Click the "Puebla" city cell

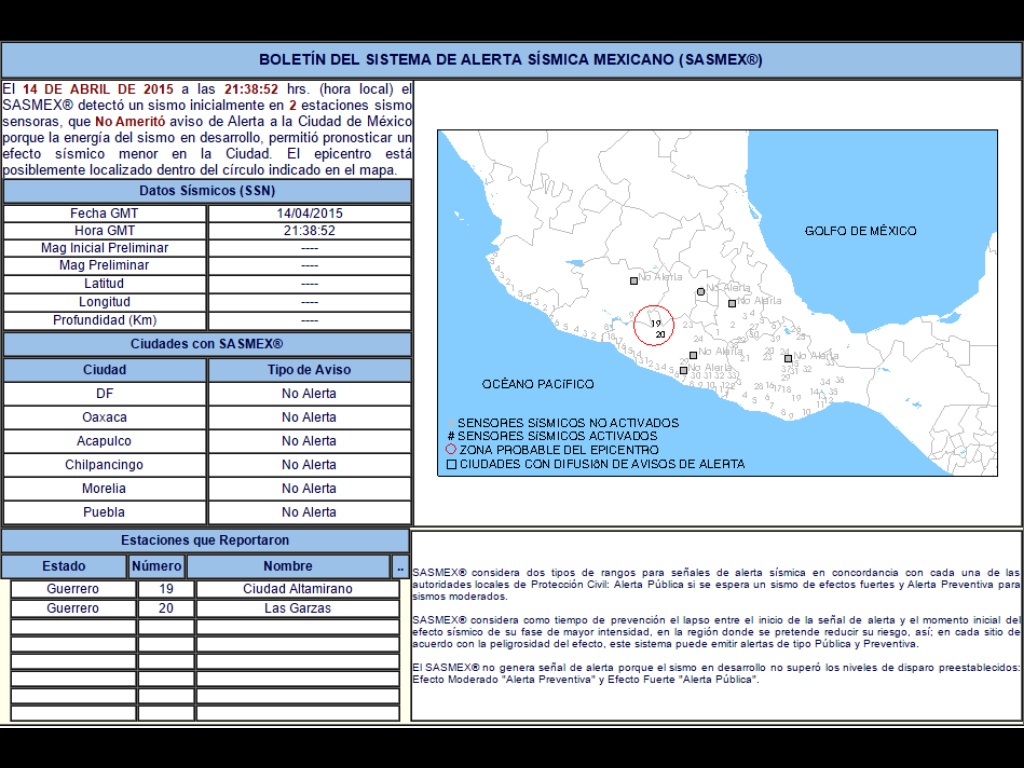[104, 512]
